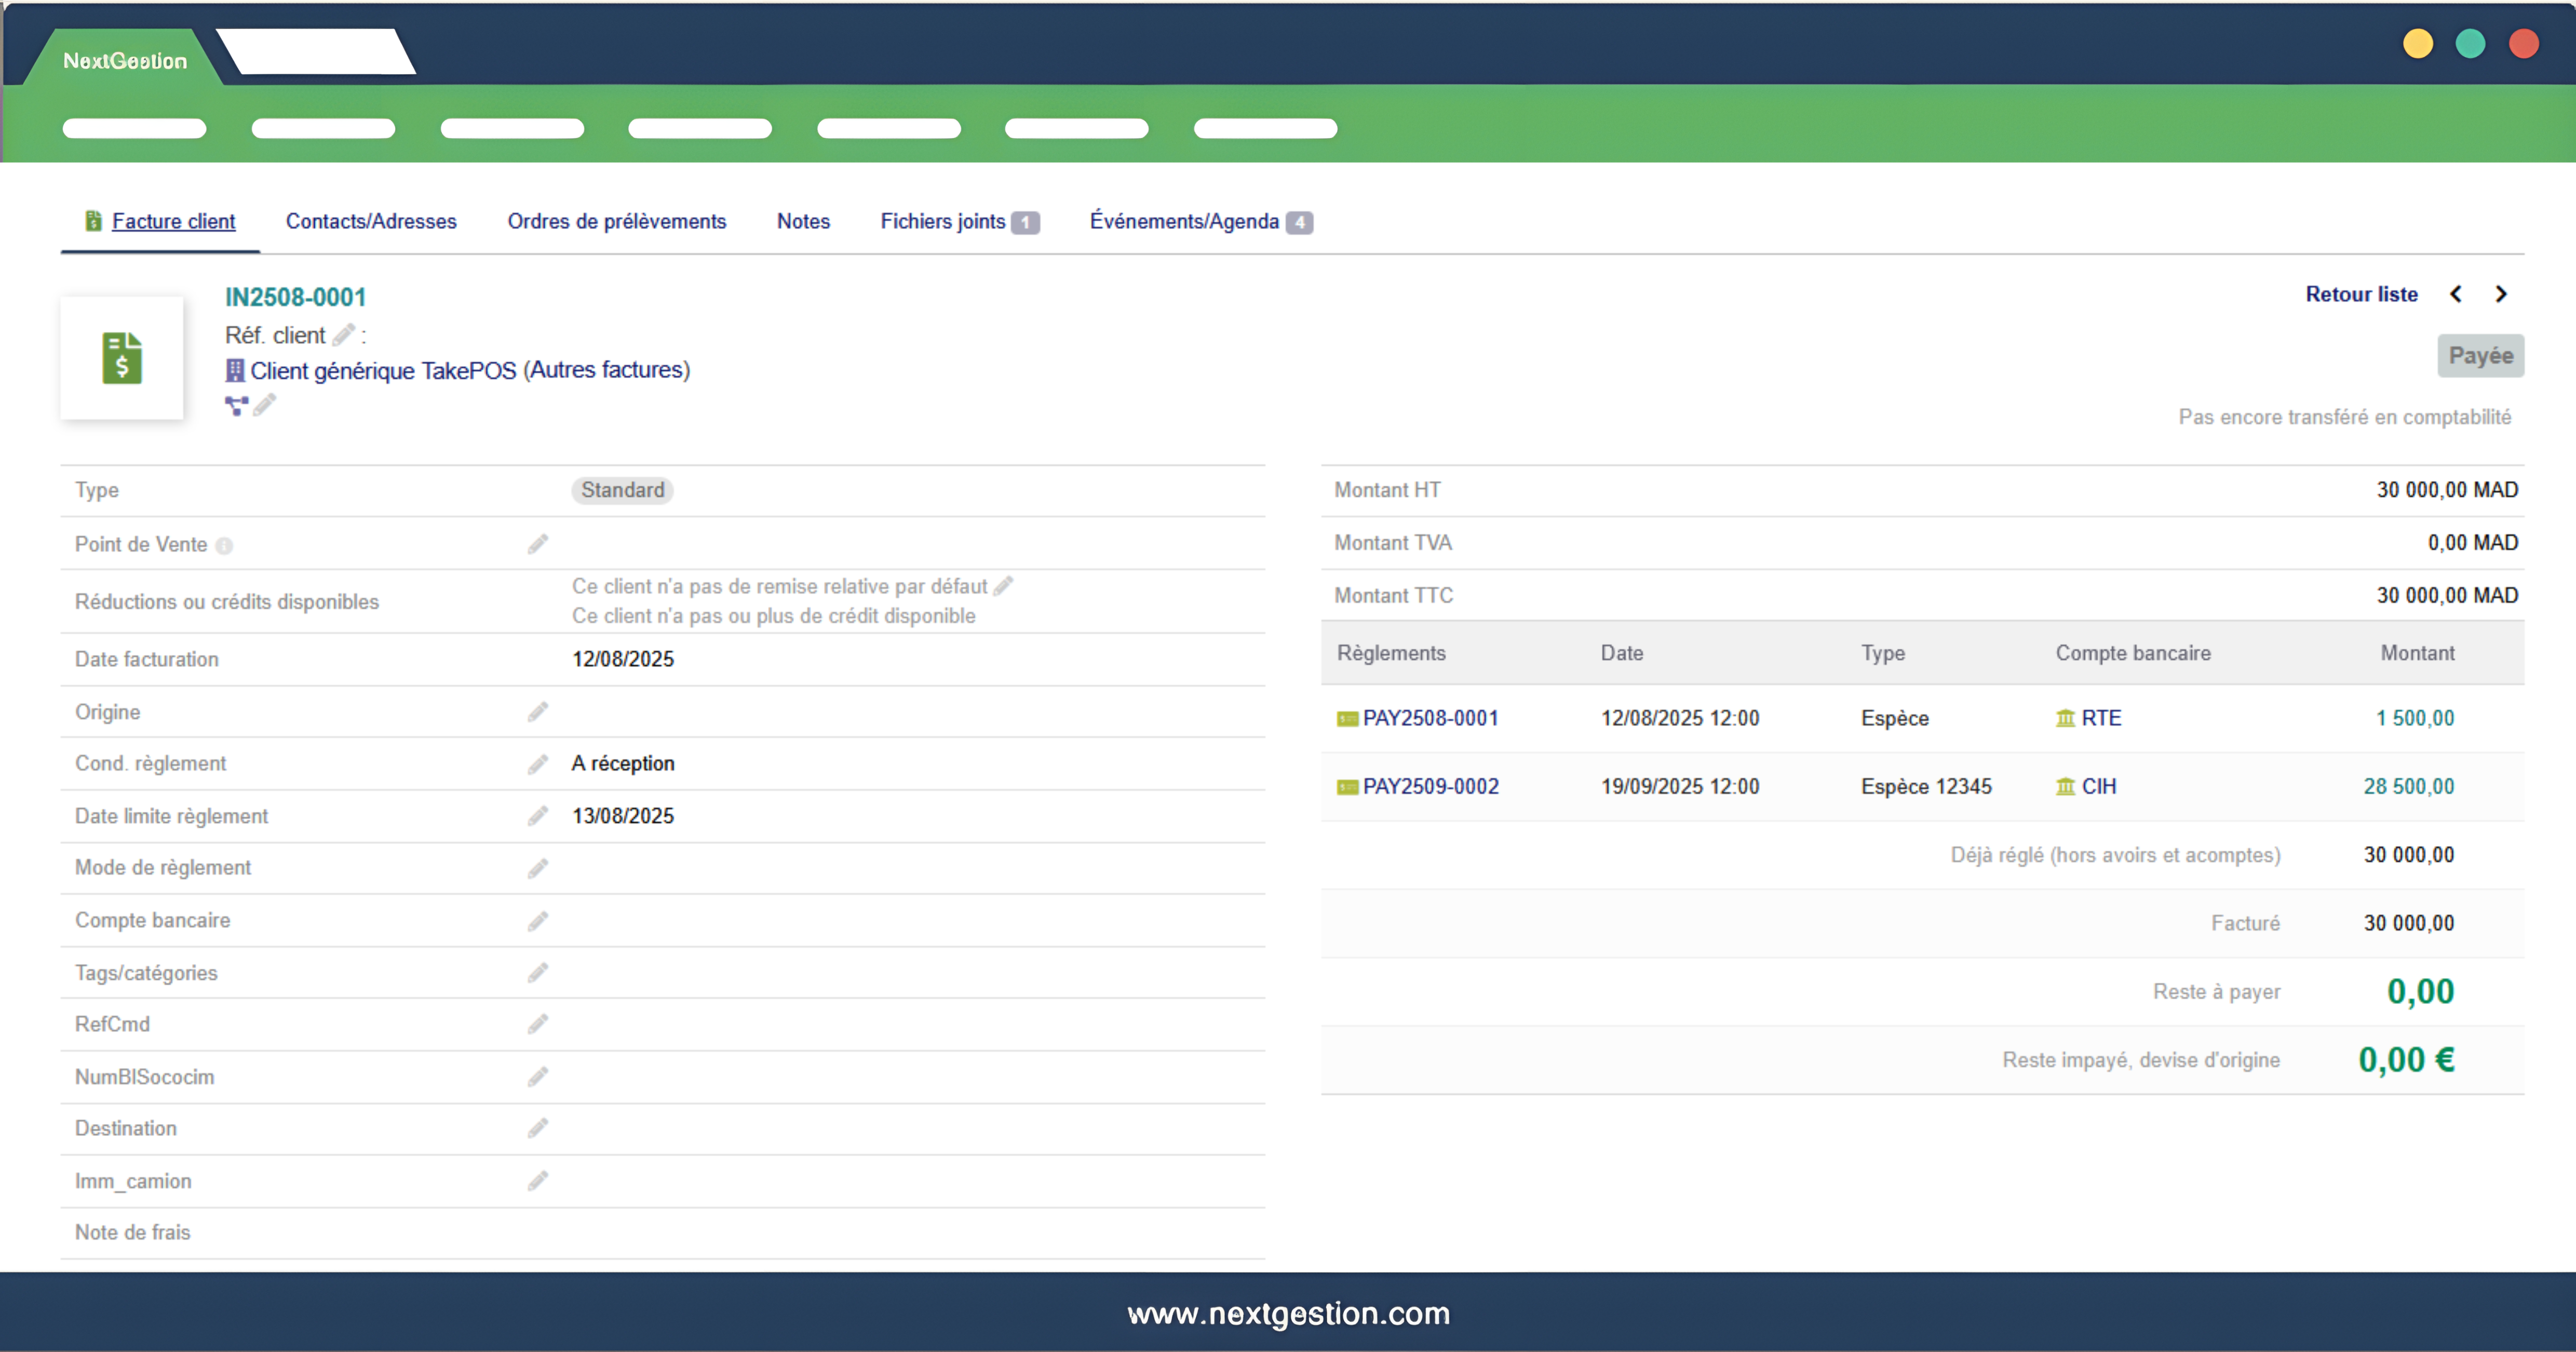Click Compte bancaire edit pencil
Image resolution: width=2576 pixels, height=1352 pixels.
coord(538,921)
